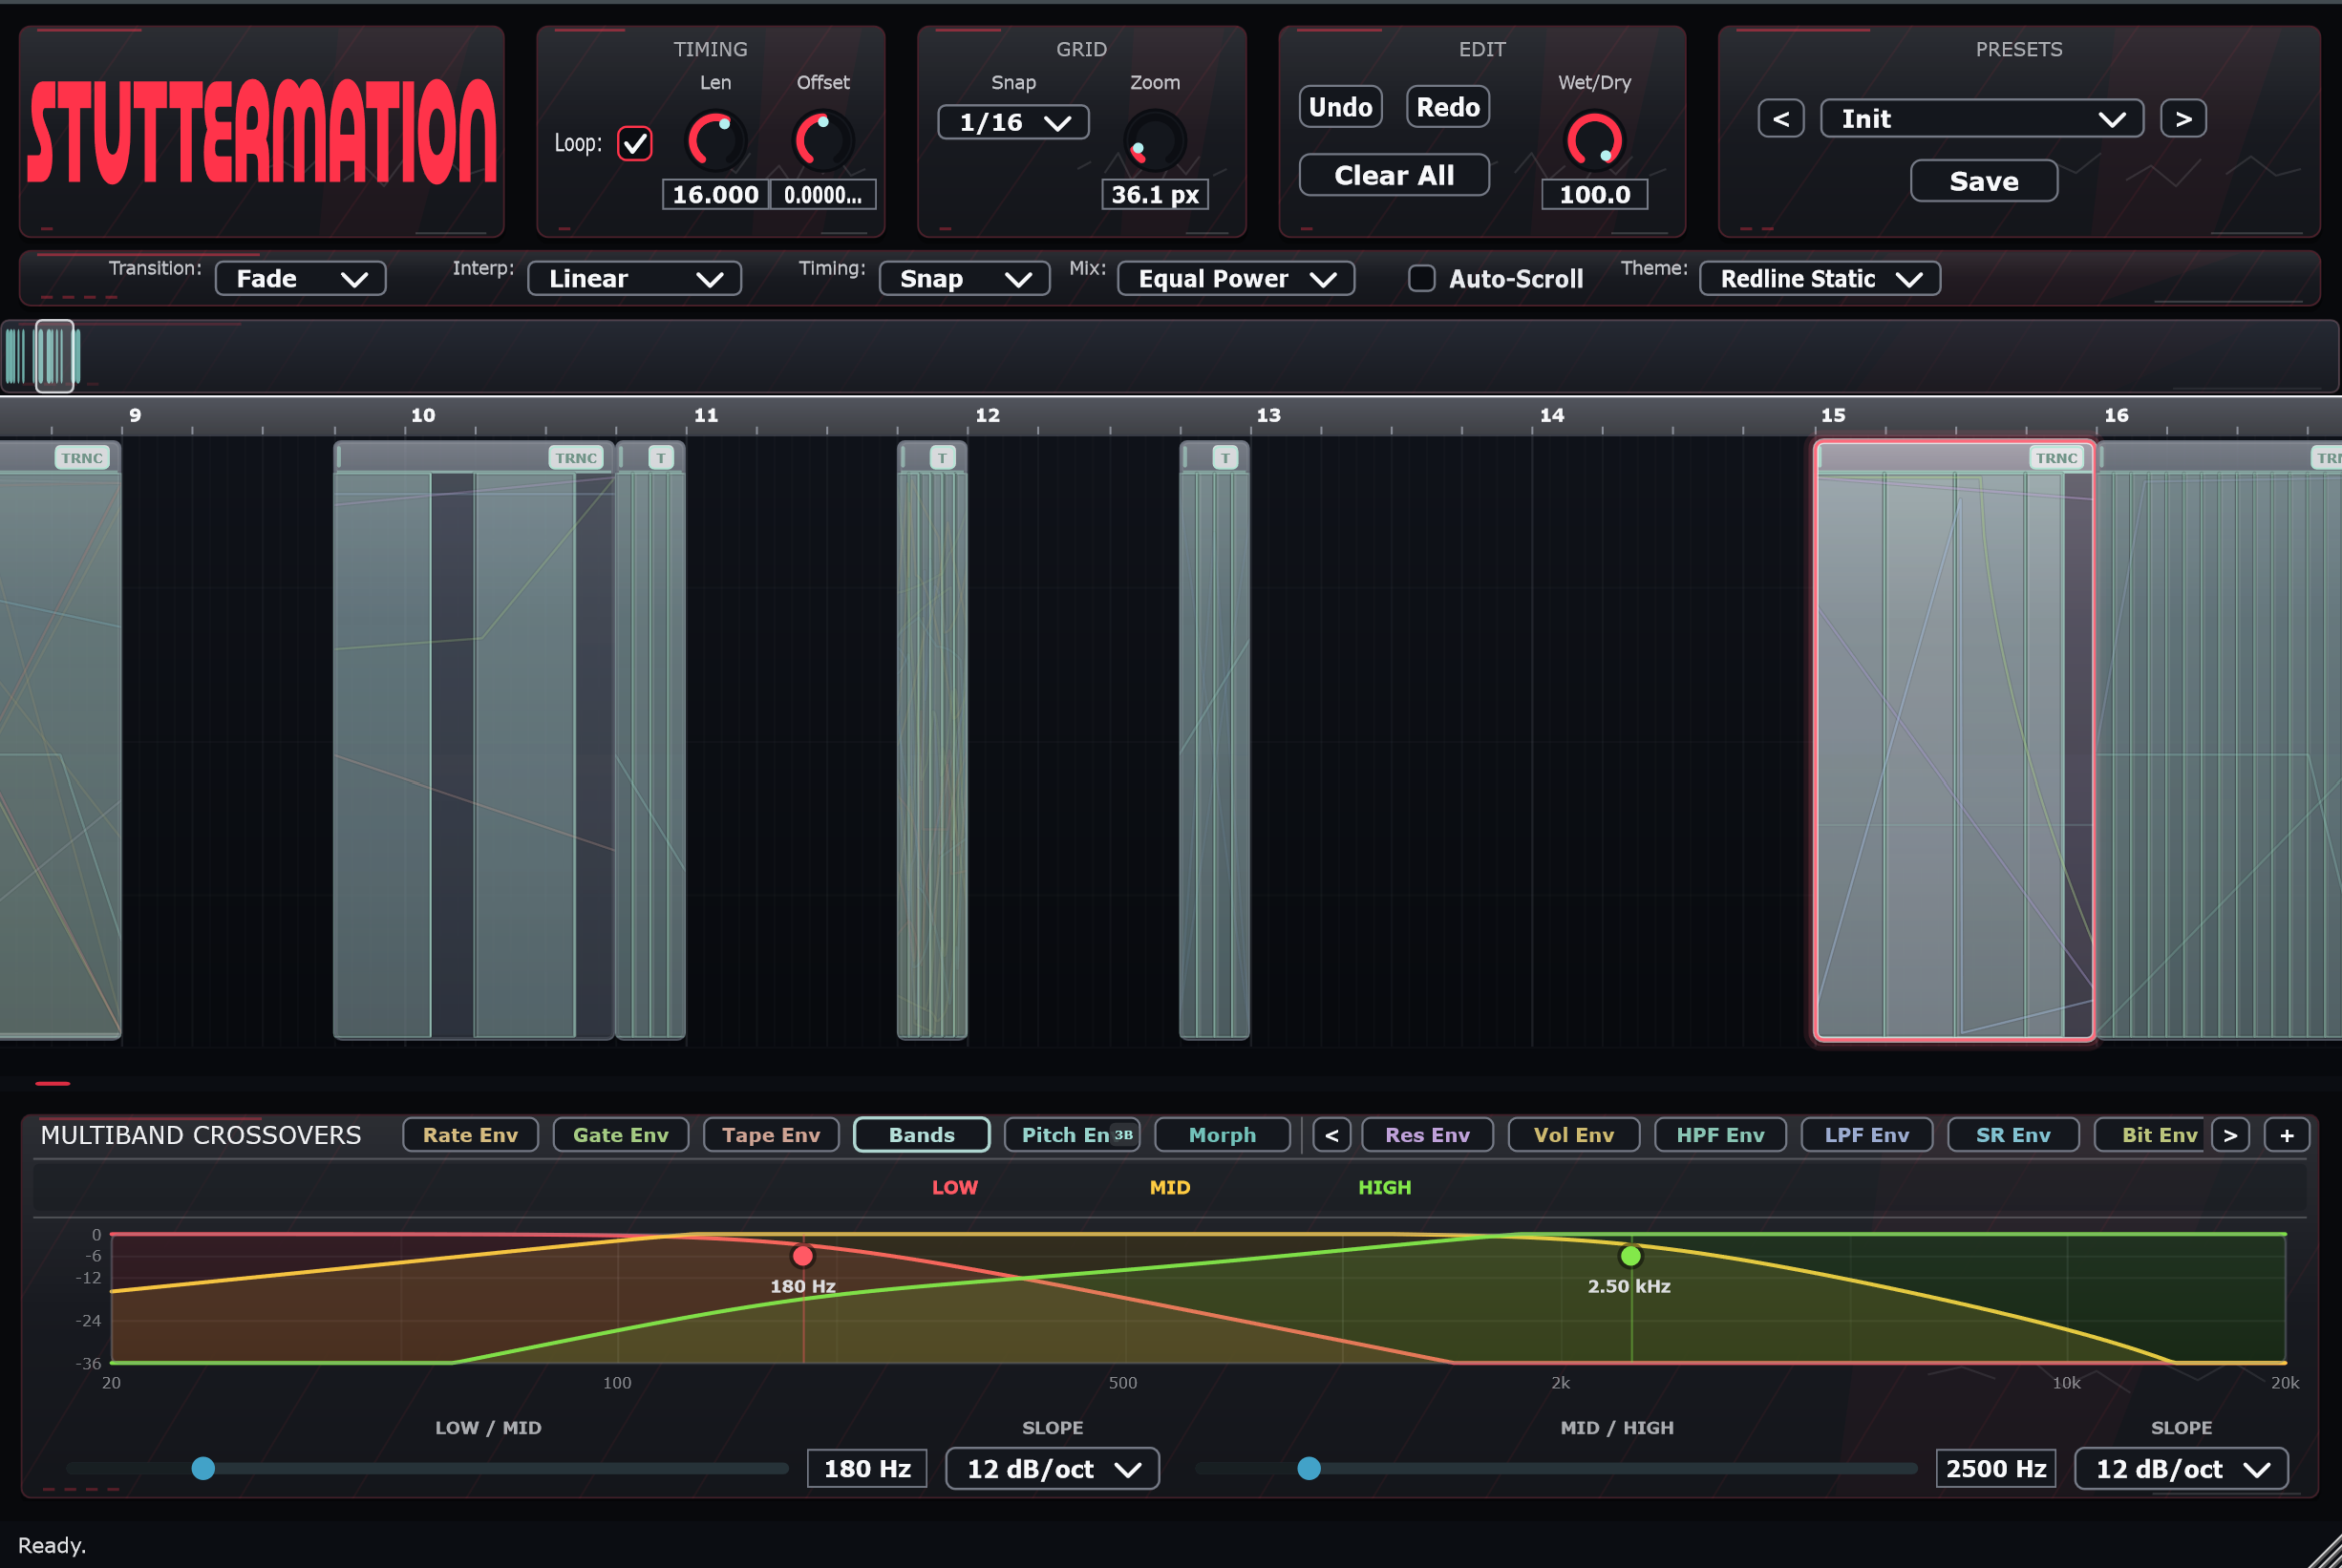
Task: Click the Redo button
Action: pyautogui.click(x=1448, y=107)
